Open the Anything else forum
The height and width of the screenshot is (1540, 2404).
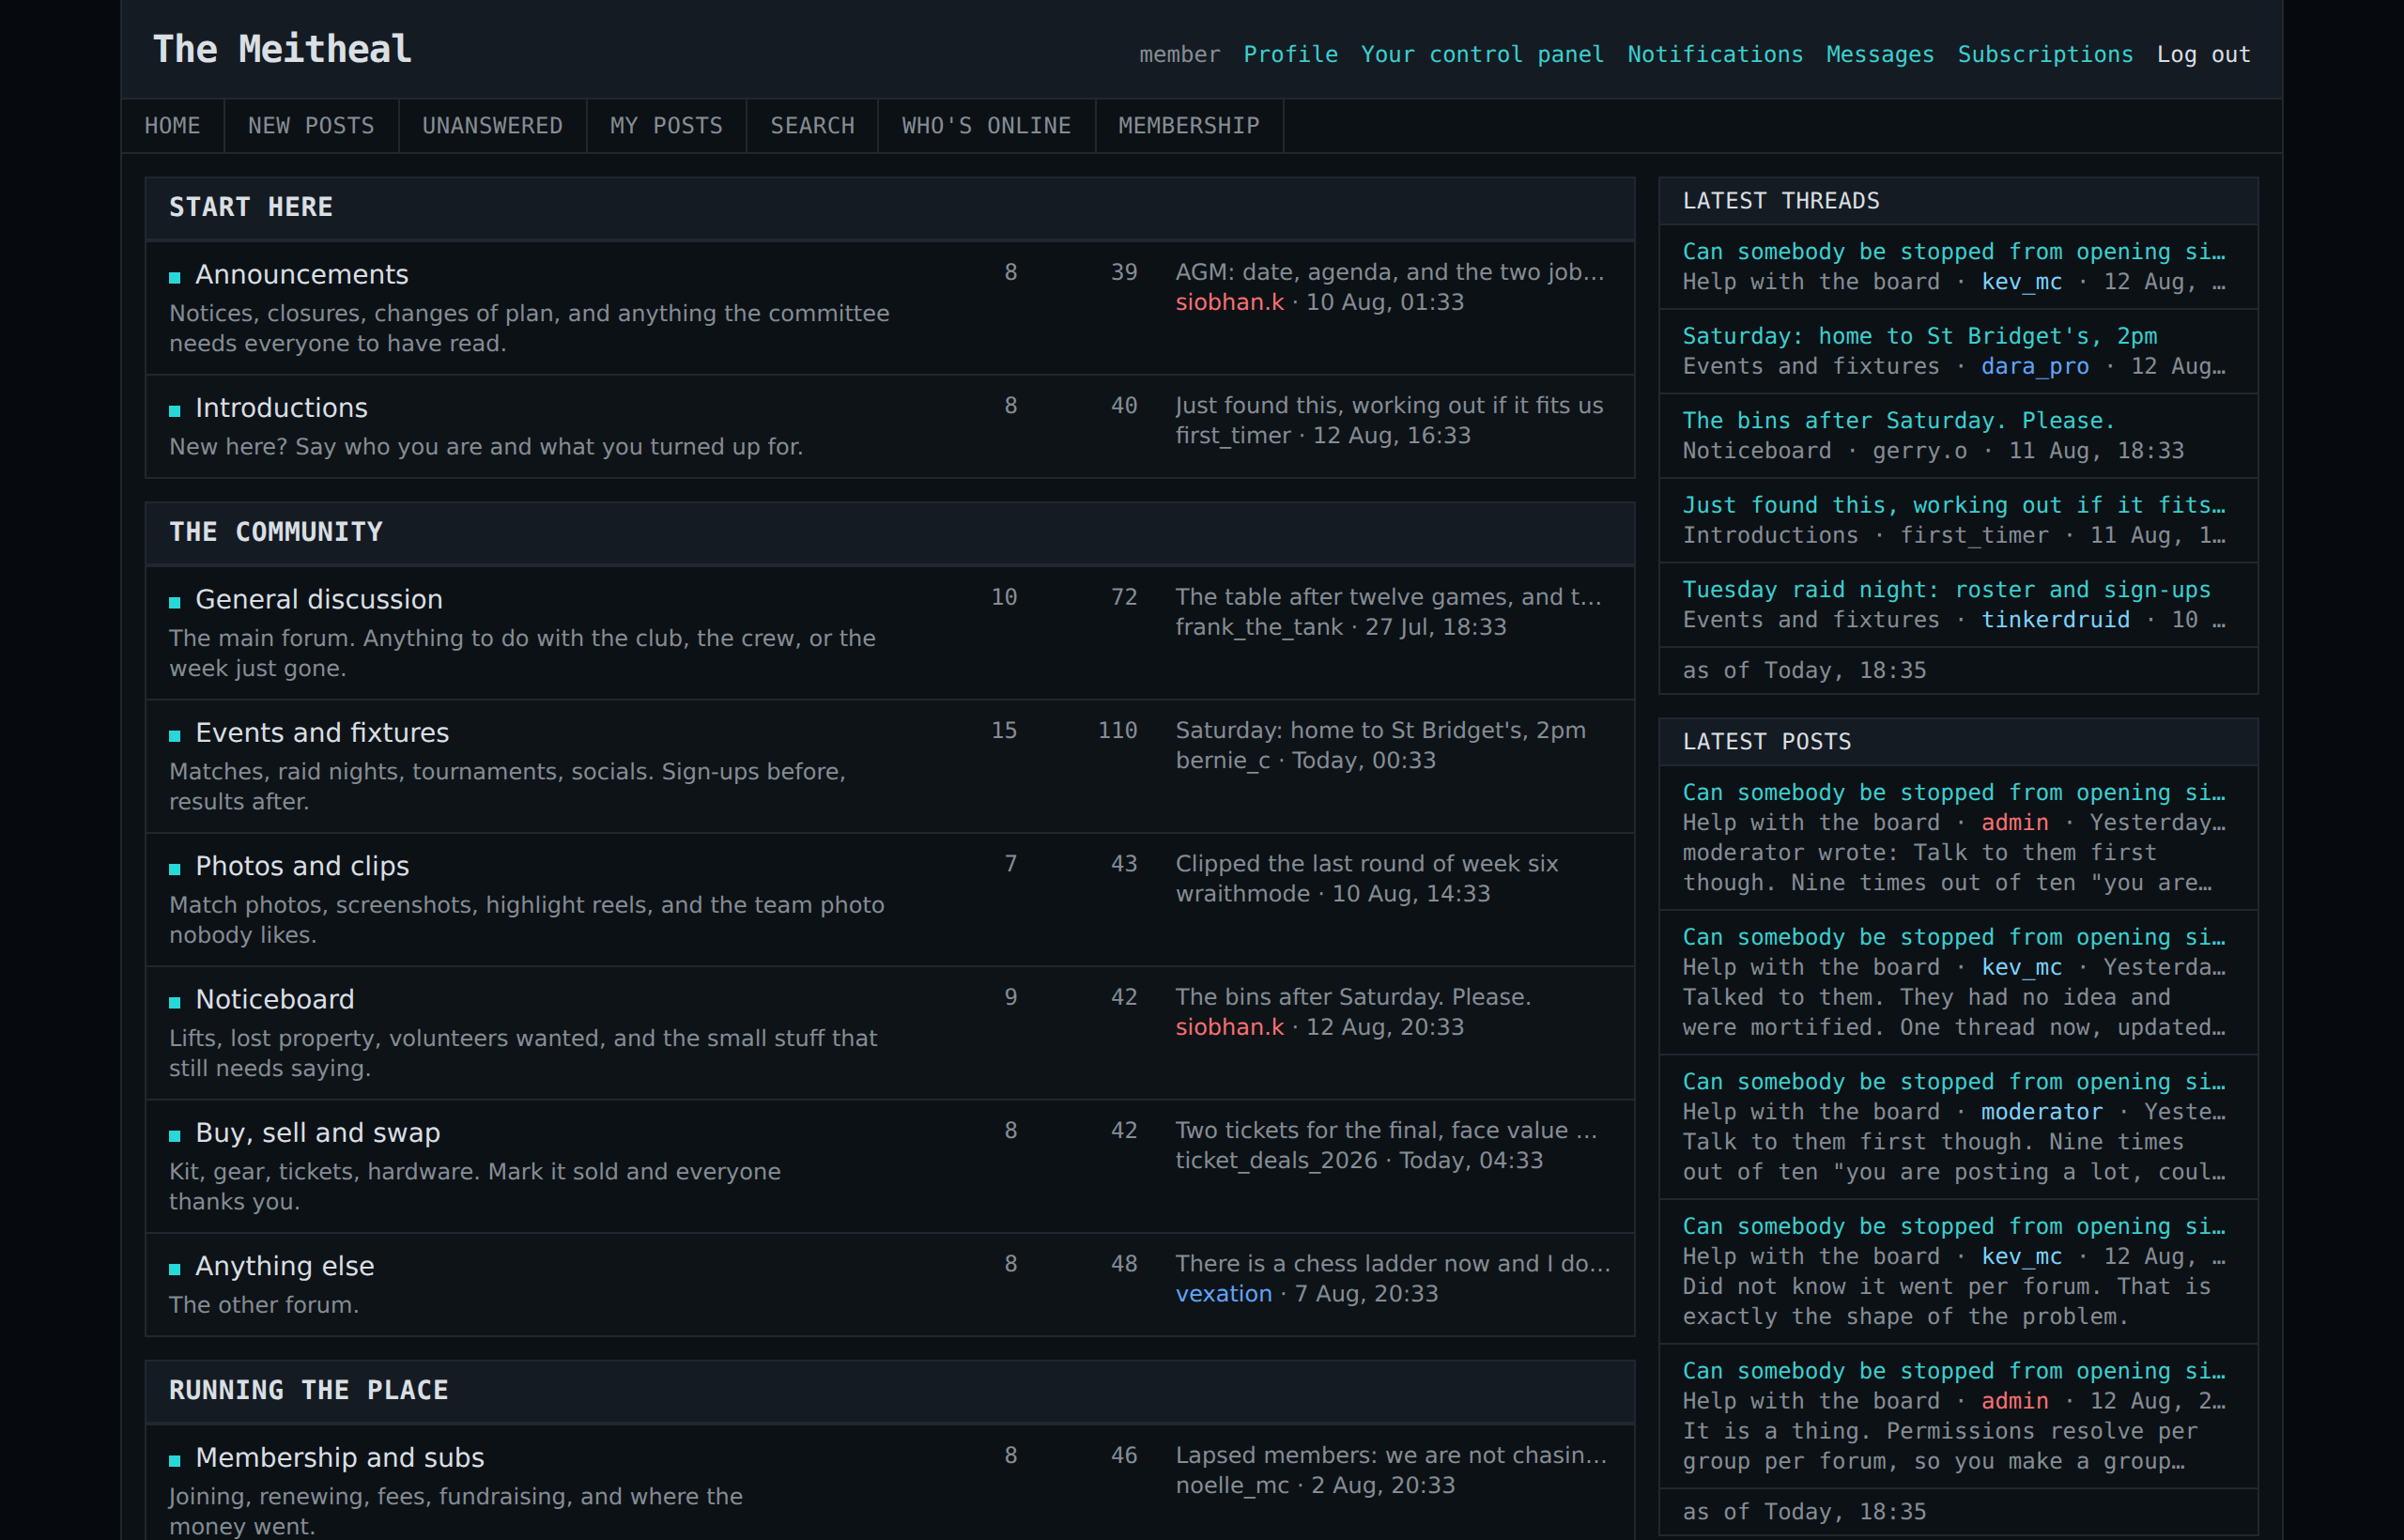(285, 1266)
